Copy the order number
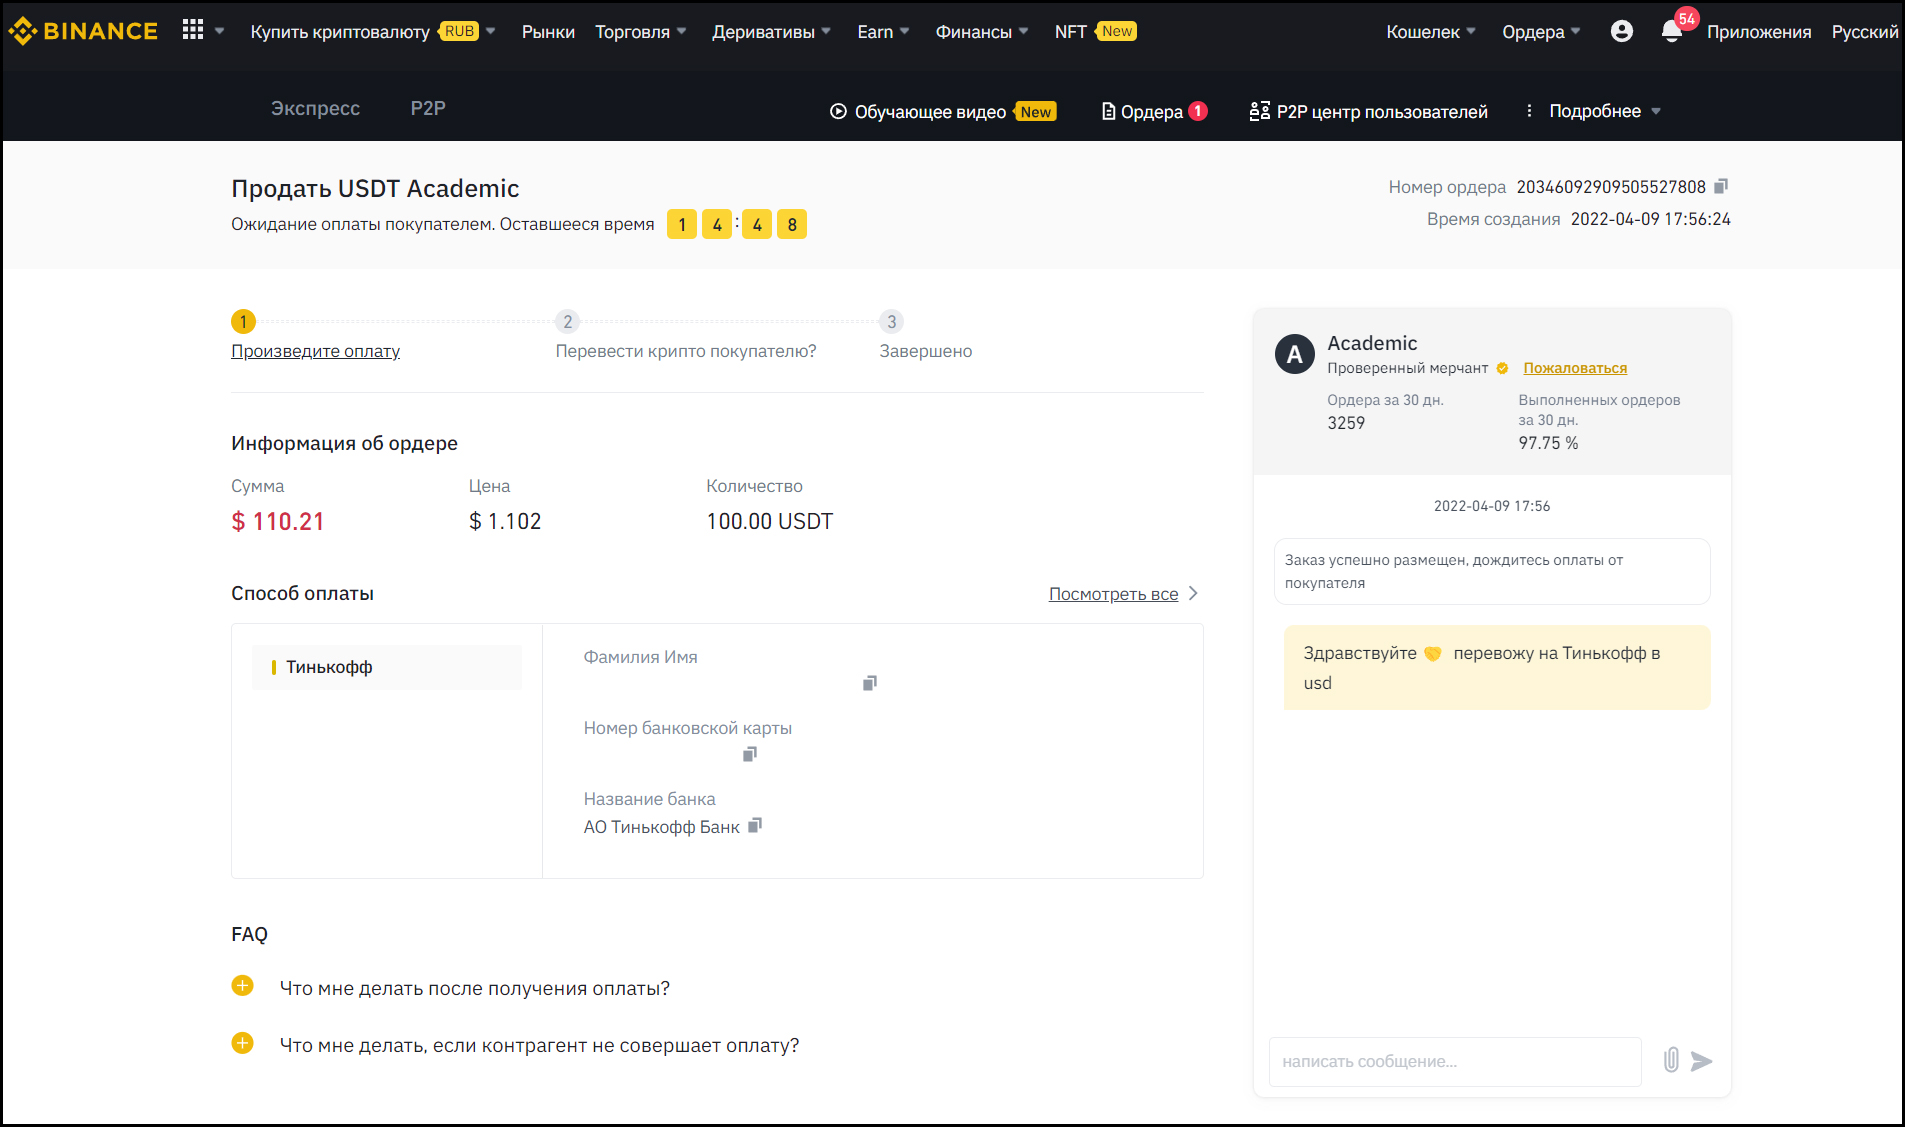This screenshot has height=1127, width=1905. 1721,187
